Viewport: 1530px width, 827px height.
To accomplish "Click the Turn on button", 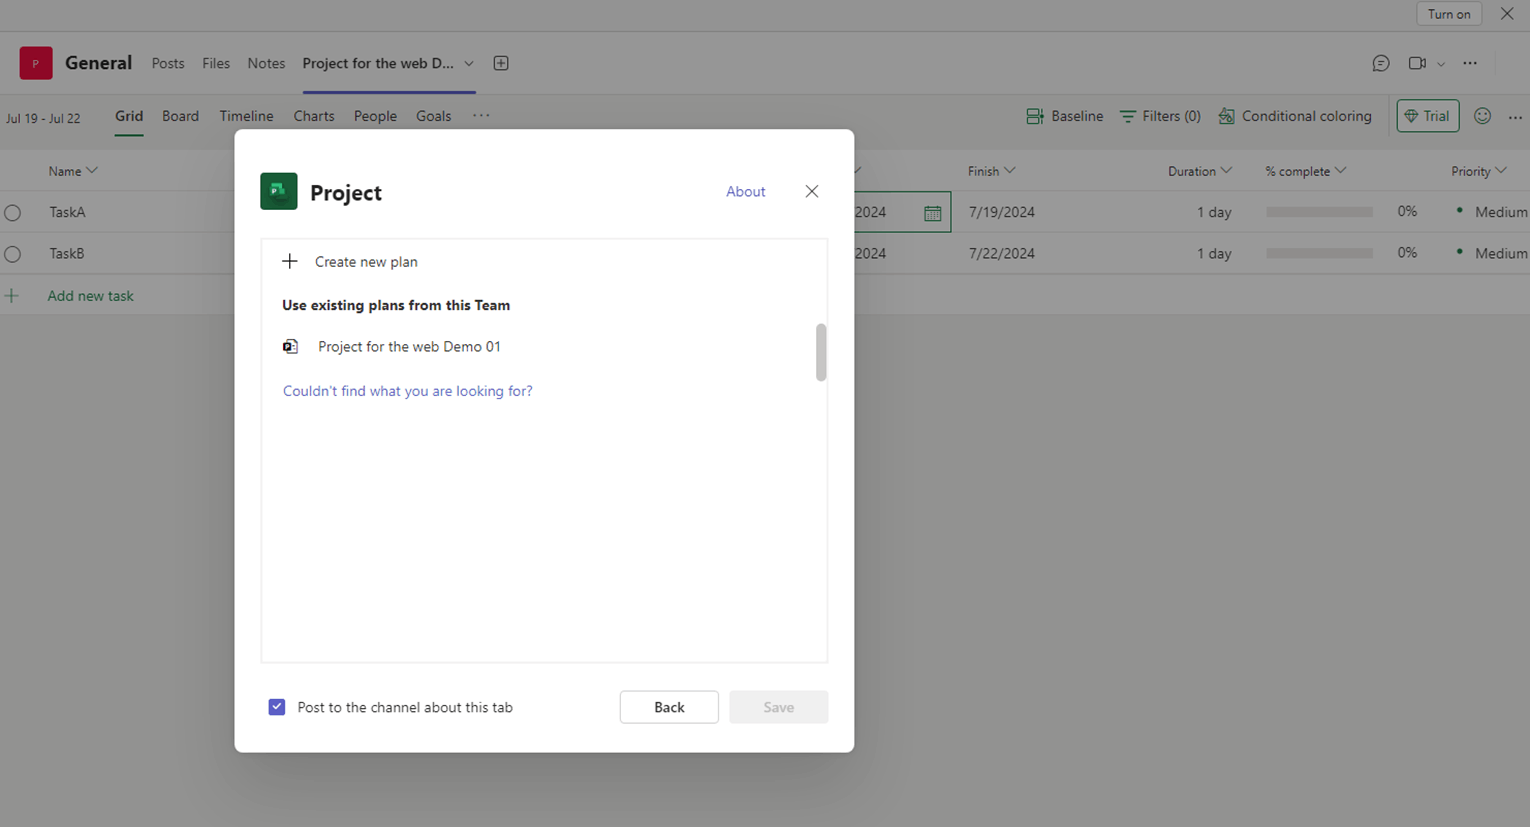I will pos(1449,14).
